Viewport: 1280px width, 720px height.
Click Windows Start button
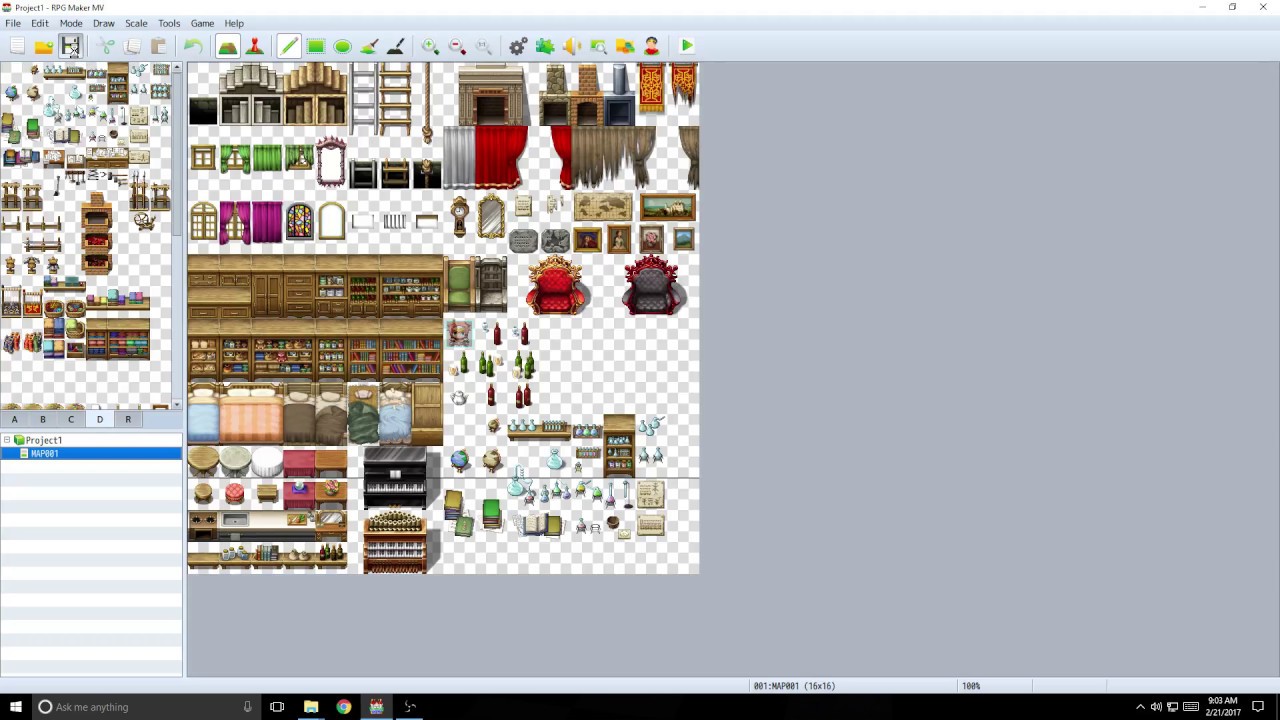(x=16, y=707)
